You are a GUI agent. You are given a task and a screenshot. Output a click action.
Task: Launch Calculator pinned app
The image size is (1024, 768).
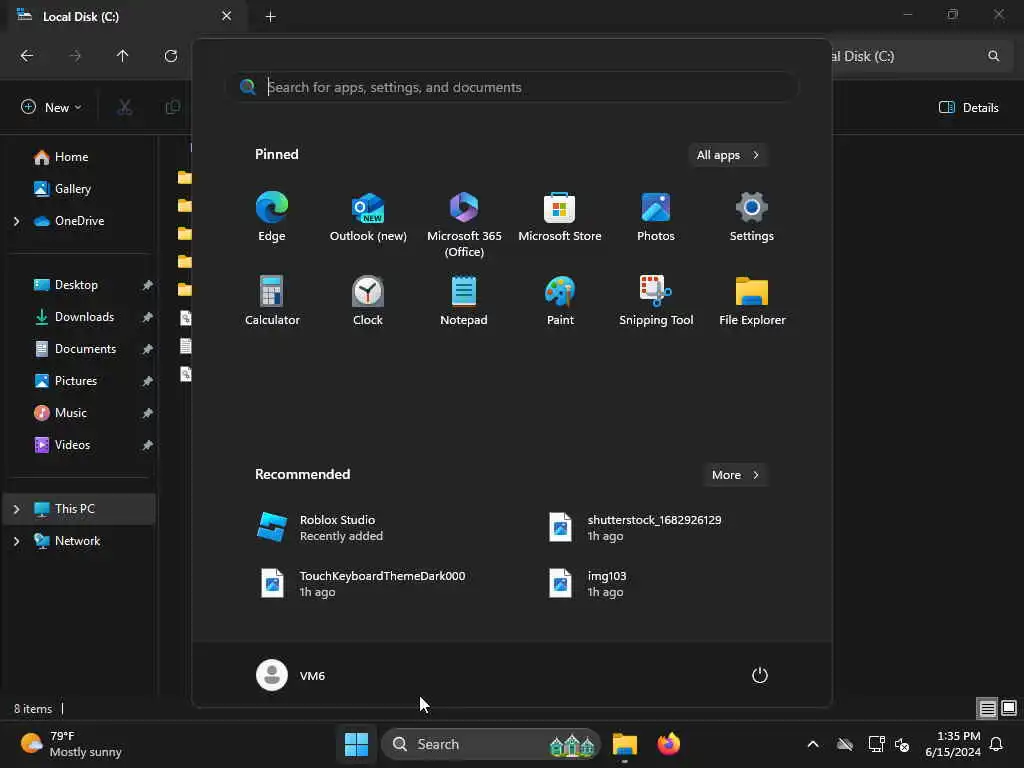click(x=272, y=300)
